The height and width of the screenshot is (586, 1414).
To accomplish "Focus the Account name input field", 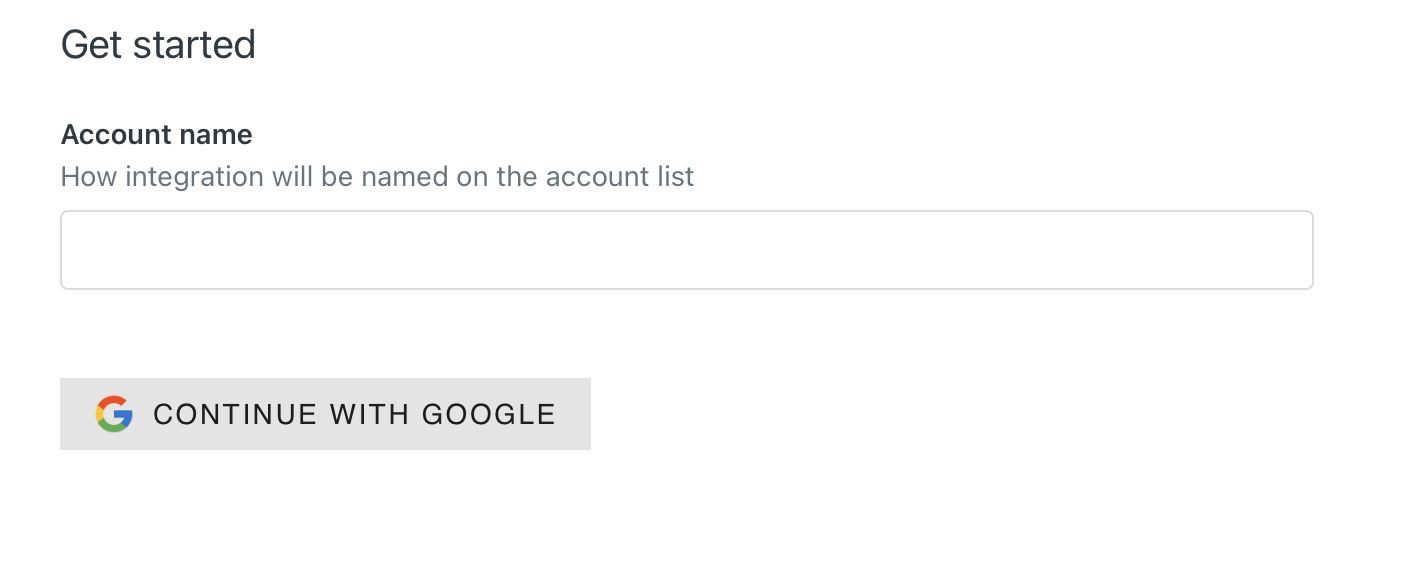I will click(687, 250).
